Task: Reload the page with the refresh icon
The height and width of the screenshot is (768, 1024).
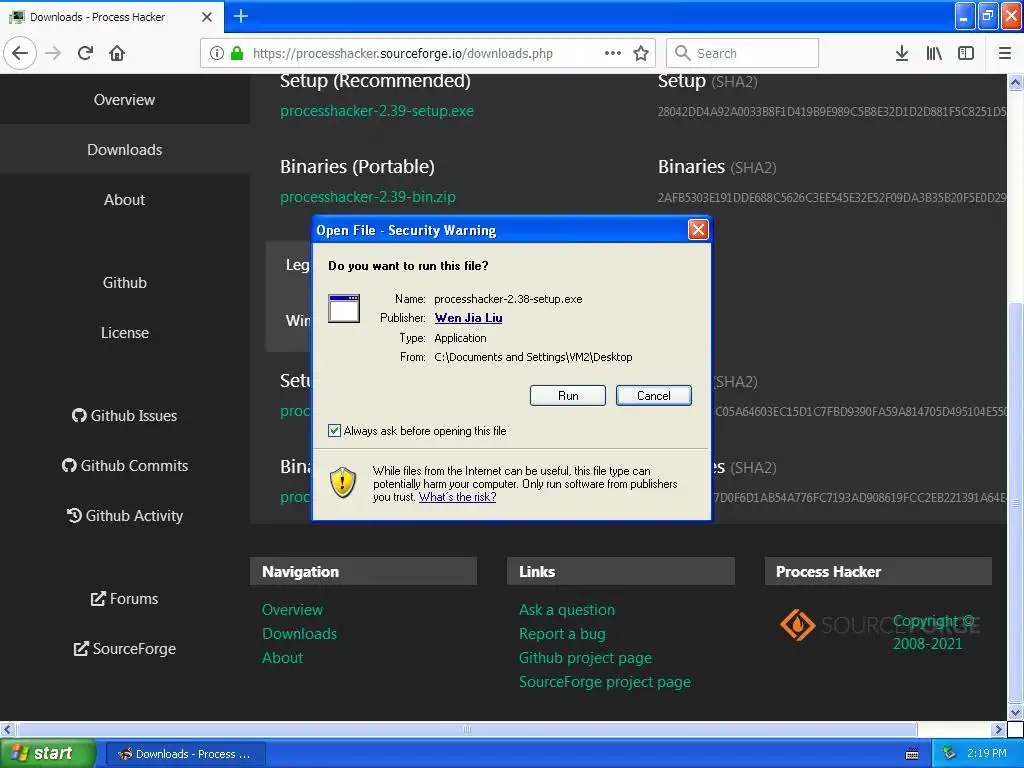Action: coord(86,53)
